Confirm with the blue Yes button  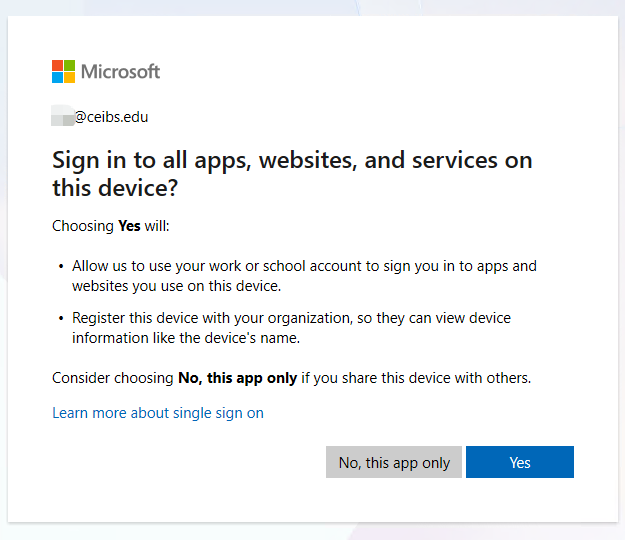point(519,462)
